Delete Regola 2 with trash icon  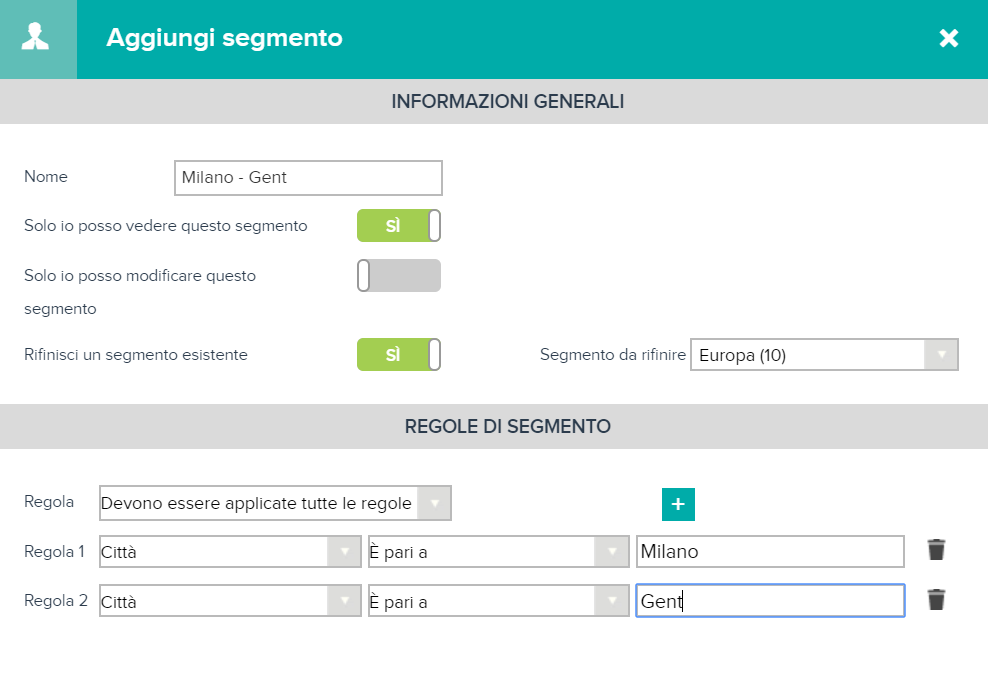[936, 600]
